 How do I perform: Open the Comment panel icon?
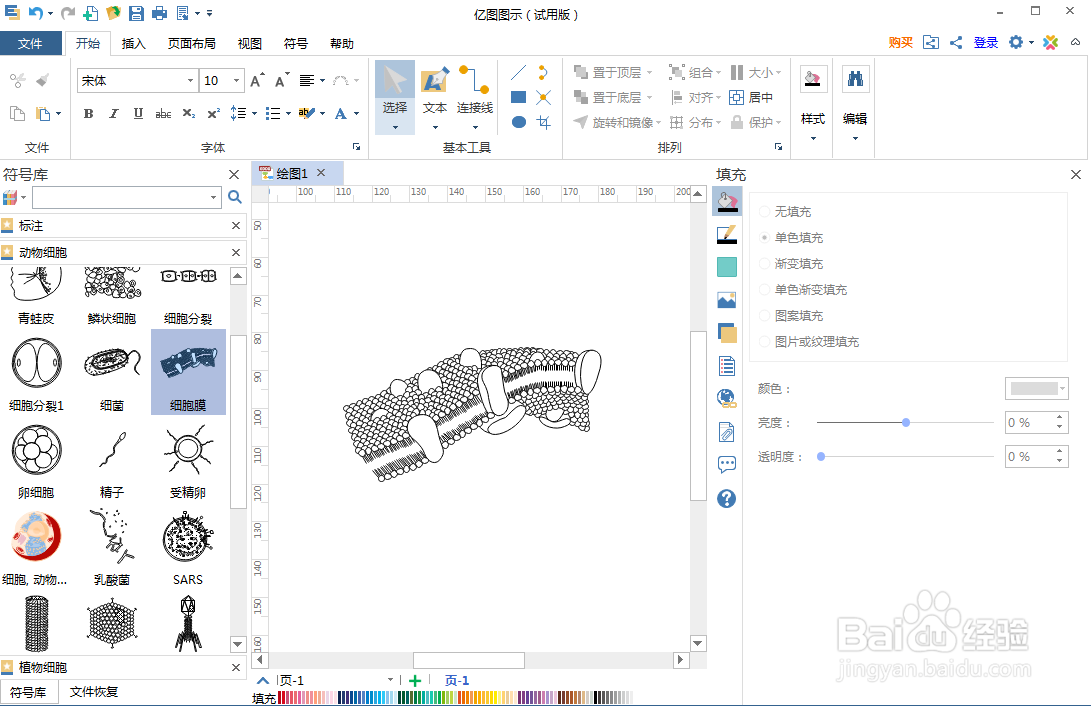pos(726,465)
